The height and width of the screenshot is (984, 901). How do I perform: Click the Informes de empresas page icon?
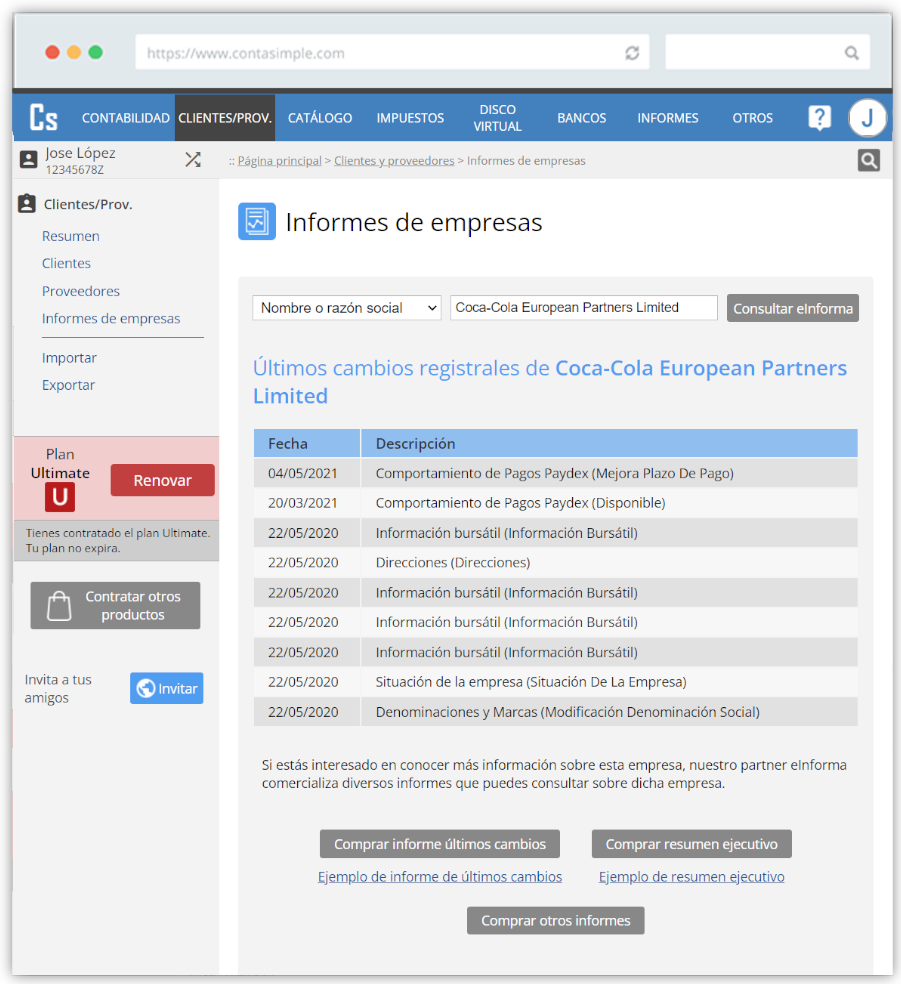[257, 222]
